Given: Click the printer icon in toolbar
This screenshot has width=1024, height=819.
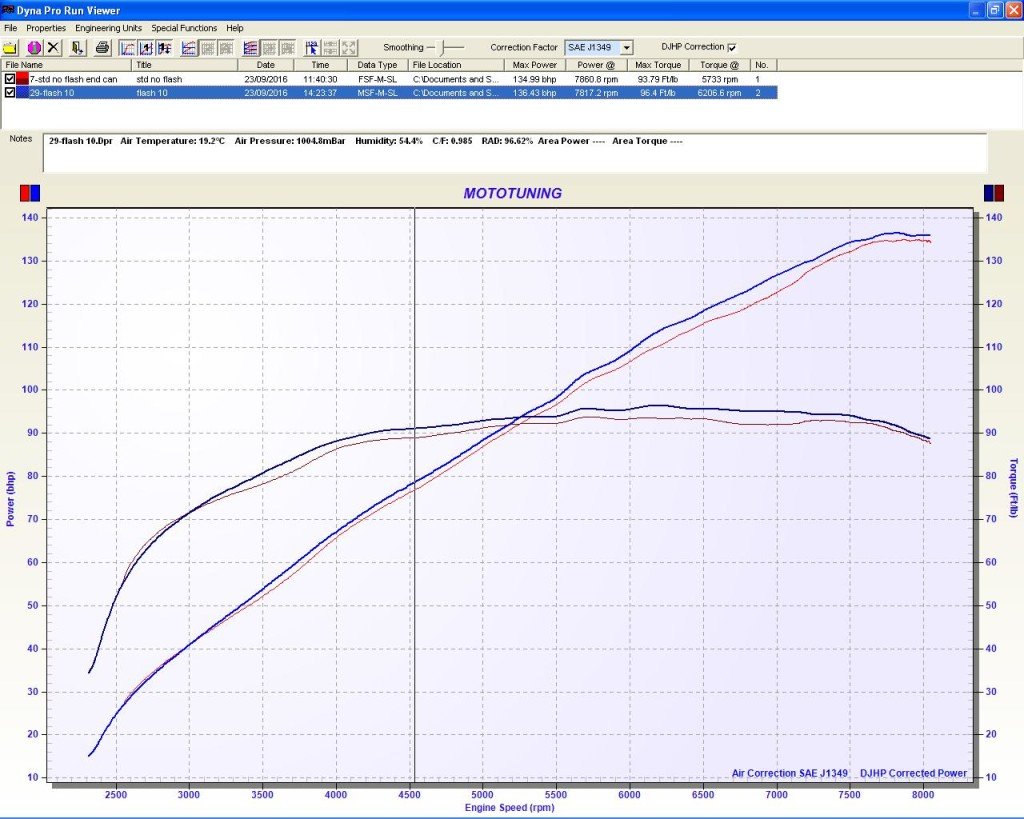Looking at the screenshot, I should [x=102, y=47].
